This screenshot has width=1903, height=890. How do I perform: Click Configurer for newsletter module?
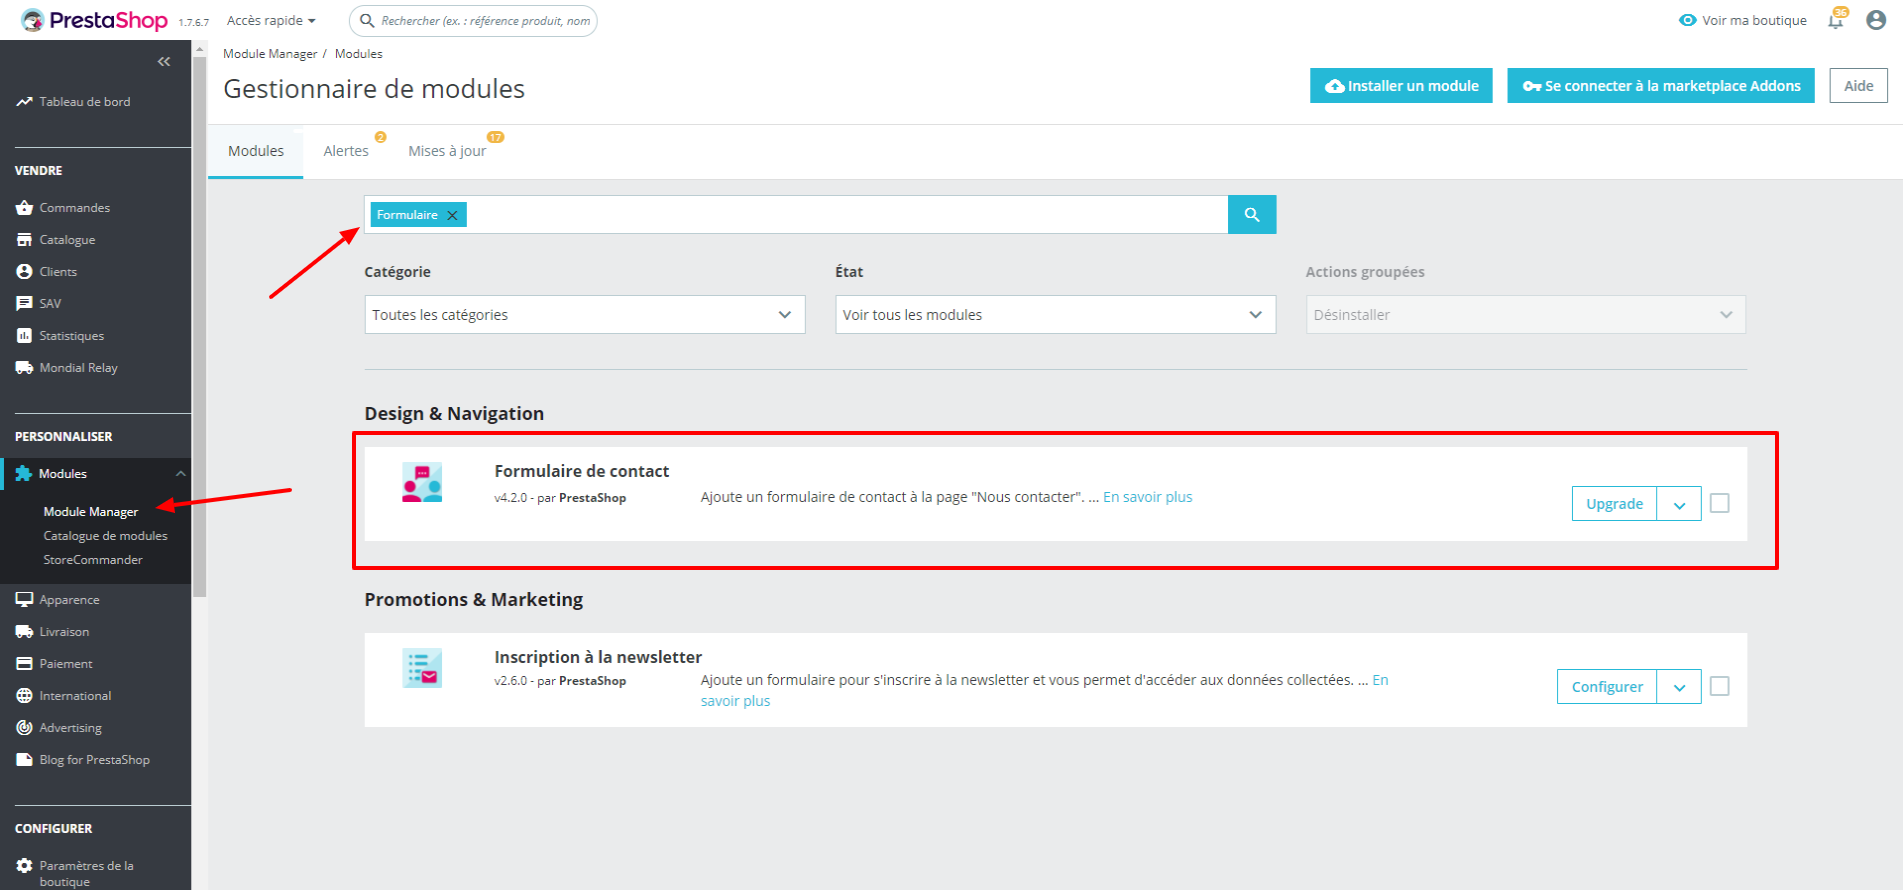click(x=1607, y=687)
